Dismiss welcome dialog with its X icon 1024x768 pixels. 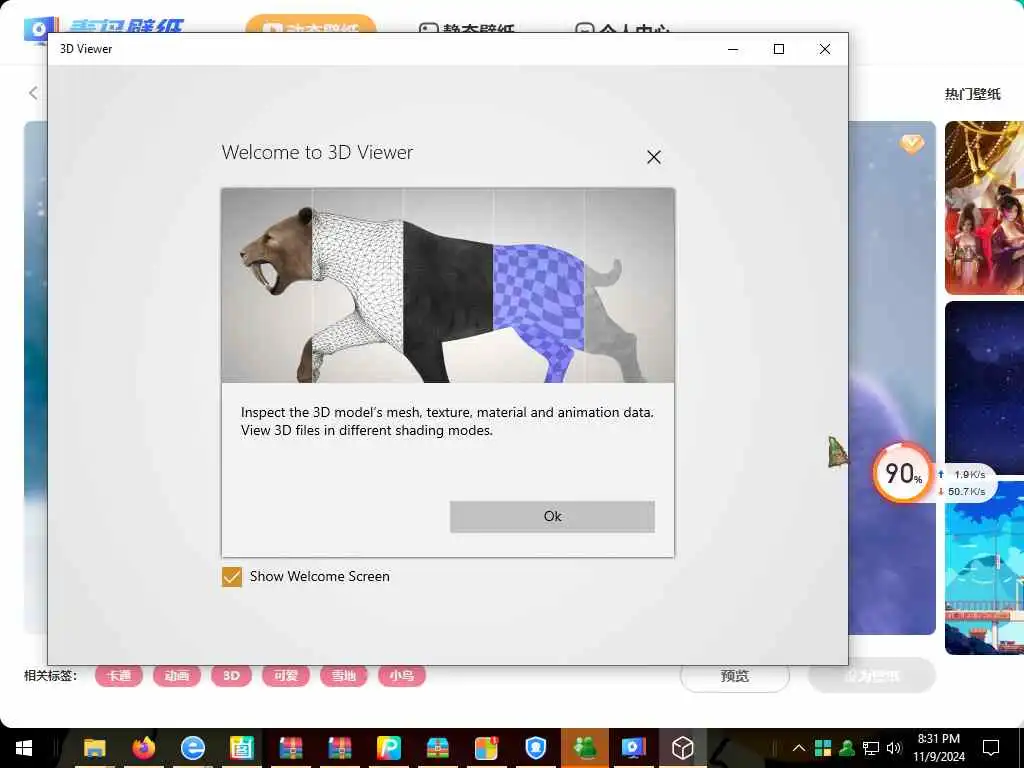[654, 157]
